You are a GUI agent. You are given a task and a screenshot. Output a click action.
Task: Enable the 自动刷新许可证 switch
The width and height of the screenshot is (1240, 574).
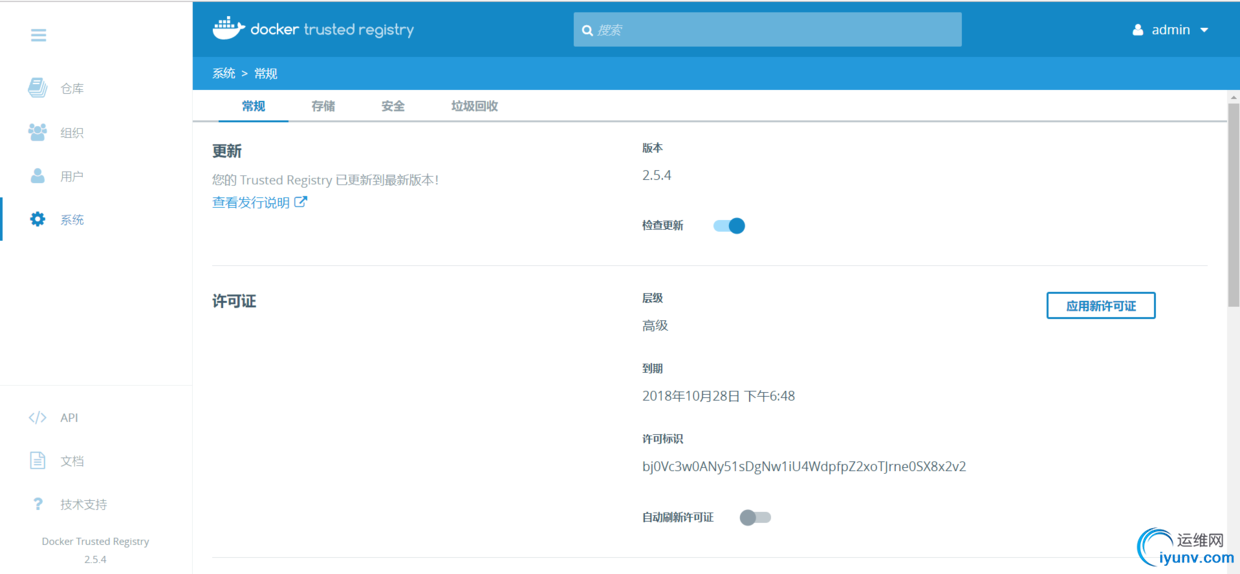click(x=755, y=517)
